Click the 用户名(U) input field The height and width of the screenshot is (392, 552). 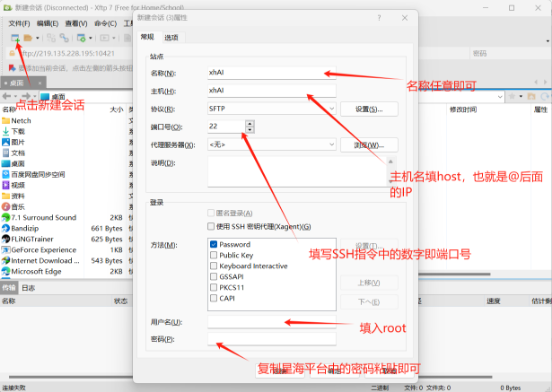(272, 322)
